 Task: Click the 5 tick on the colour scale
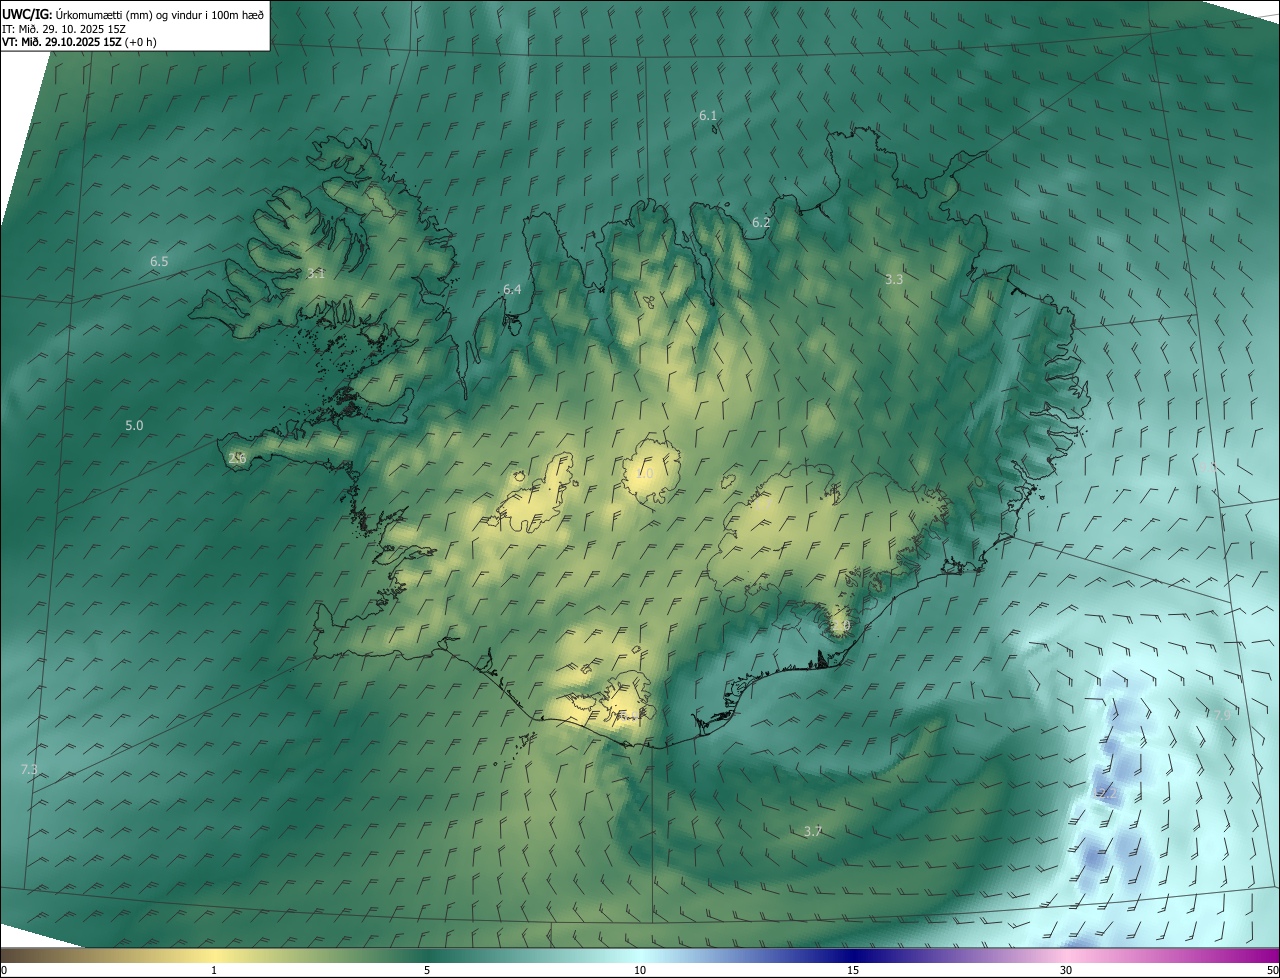click(x=427, y=970)
